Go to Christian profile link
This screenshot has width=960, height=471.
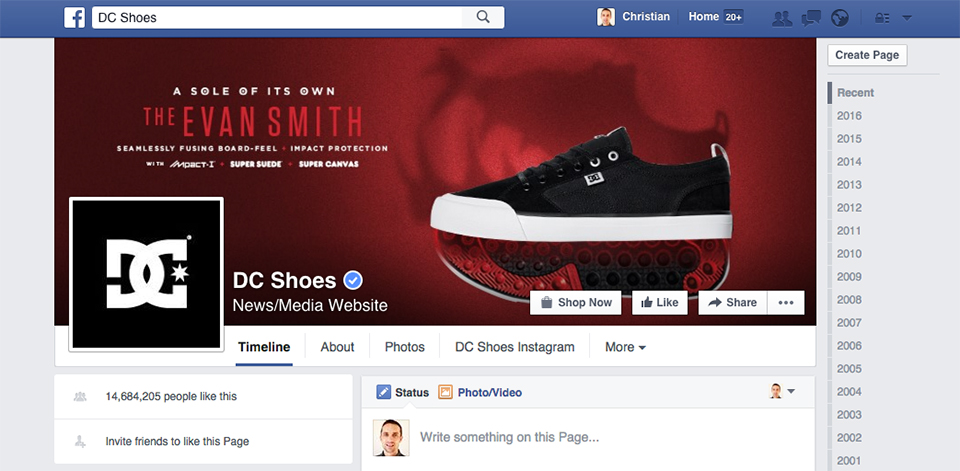(x=646, y=17)
